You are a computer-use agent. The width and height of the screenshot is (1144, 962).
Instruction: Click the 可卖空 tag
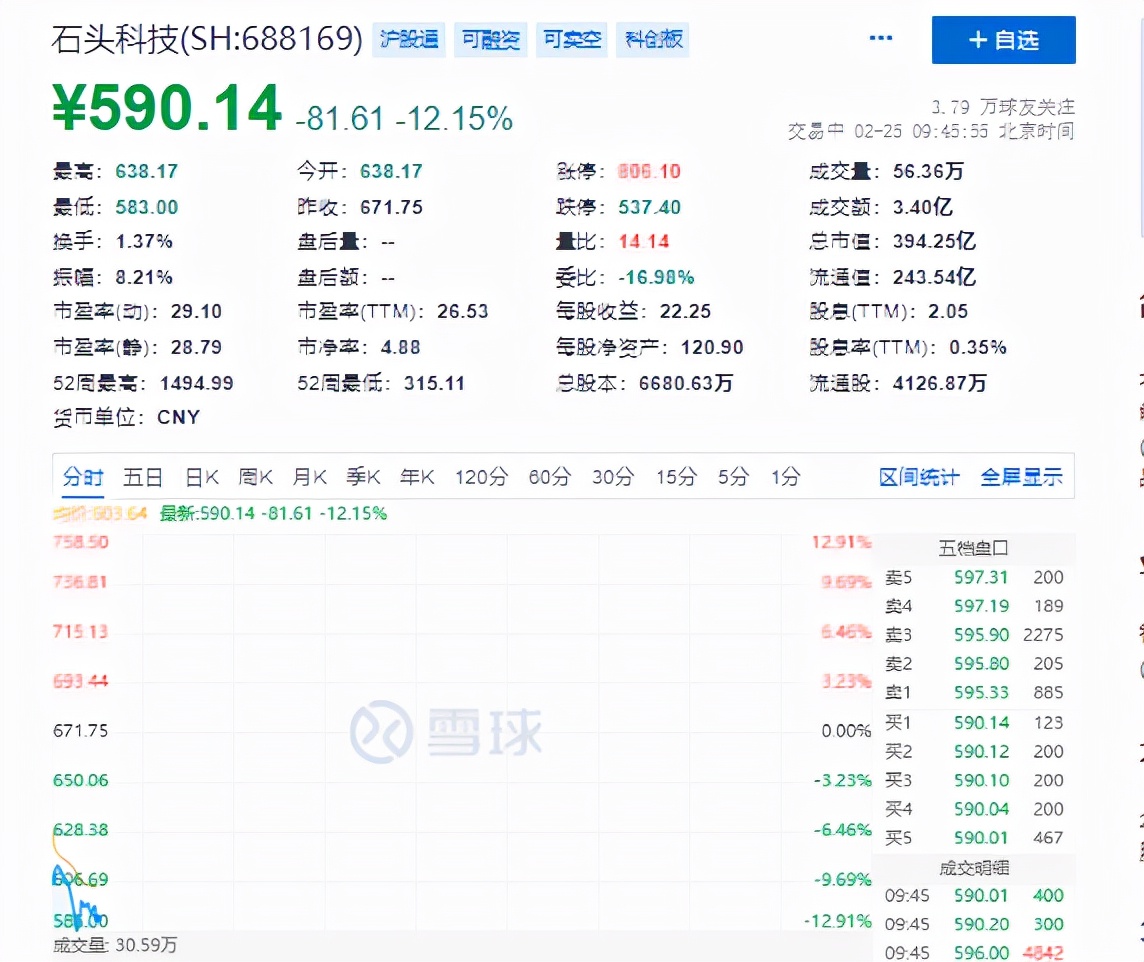coord(571,39)
